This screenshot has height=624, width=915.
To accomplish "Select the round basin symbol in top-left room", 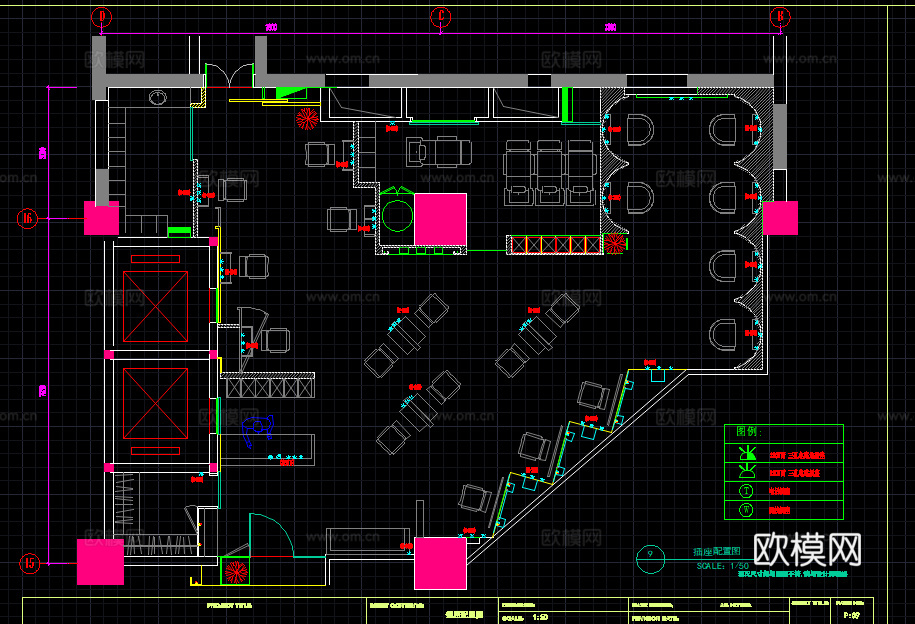I will (x=157, y=97).
